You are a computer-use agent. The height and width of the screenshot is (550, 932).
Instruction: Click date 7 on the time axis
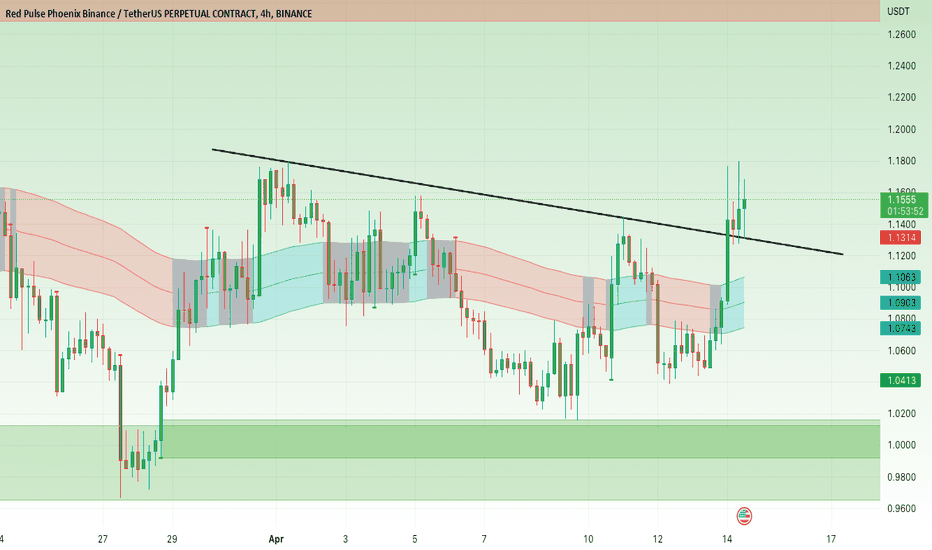tap(484, 539)
